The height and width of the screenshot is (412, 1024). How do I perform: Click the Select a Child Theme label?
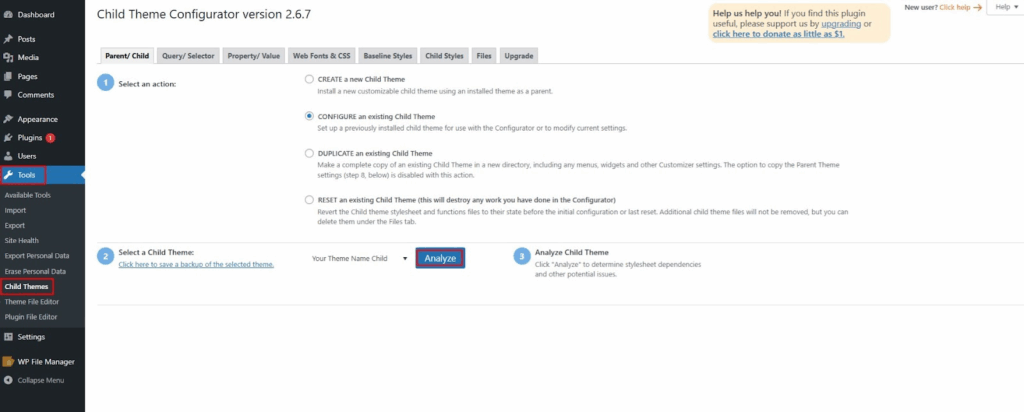point(156,252)
